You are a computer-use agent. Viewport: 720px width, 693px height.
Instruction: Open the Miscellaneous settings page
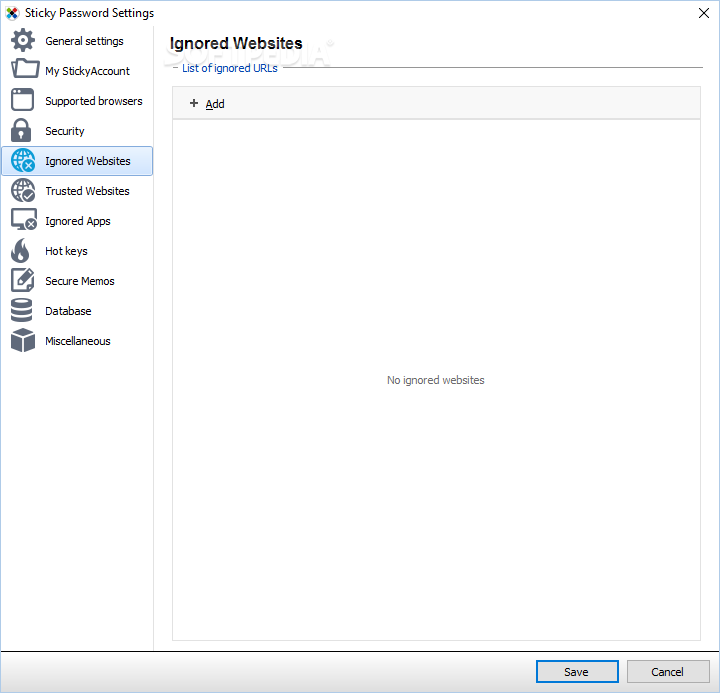(x=78, y=341)
